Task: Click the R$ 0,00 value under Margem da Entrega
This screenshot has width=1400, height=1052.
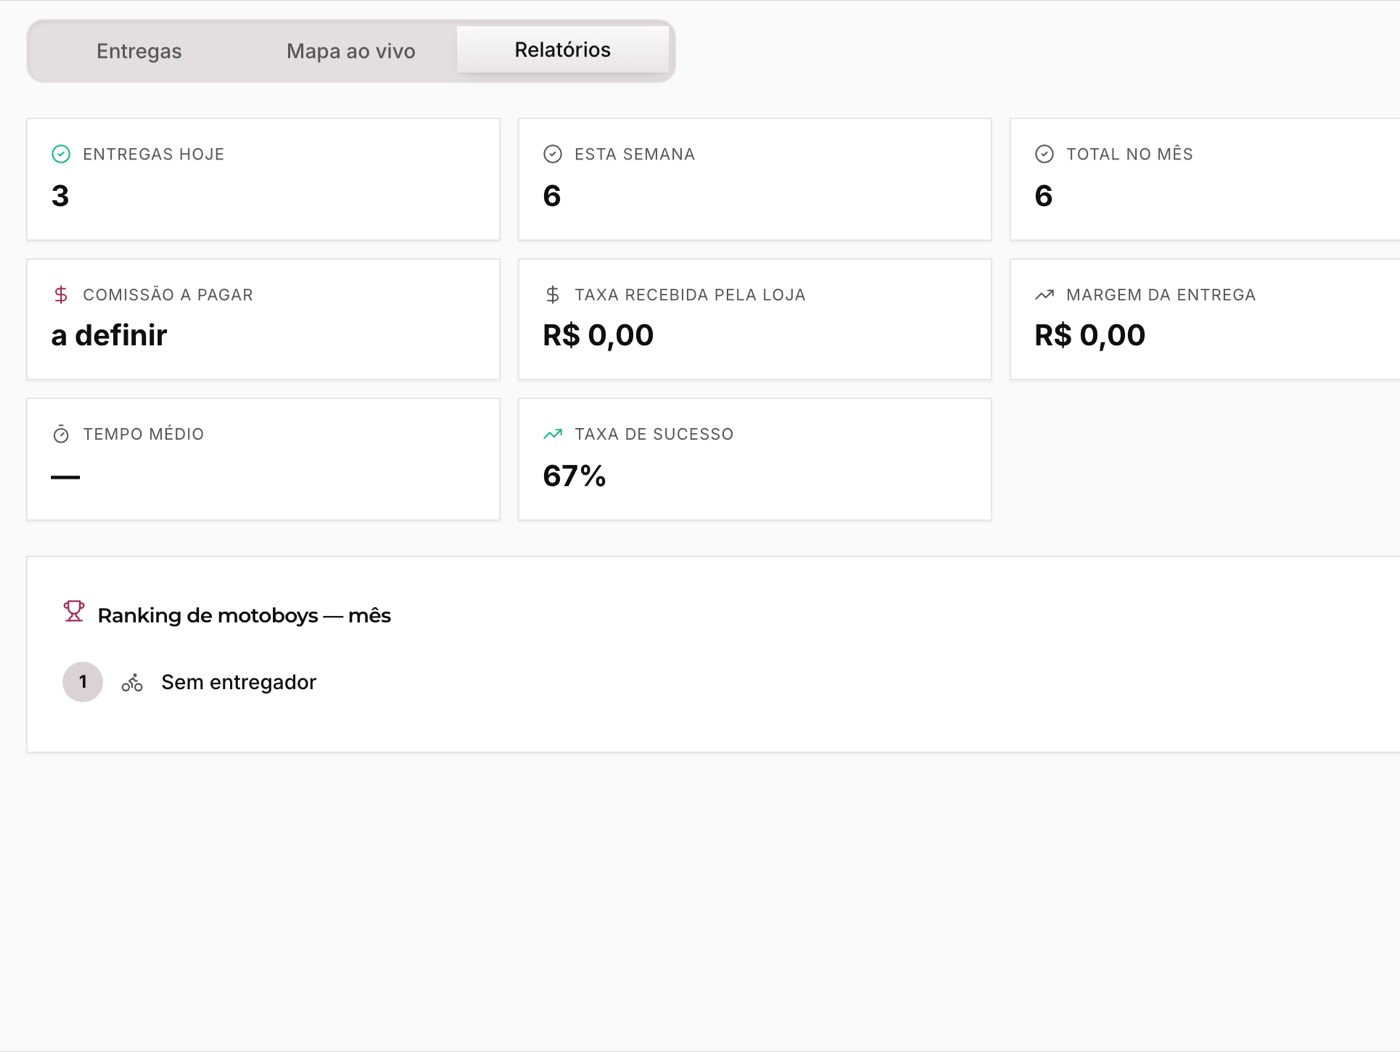Action: click(1090, 336)
